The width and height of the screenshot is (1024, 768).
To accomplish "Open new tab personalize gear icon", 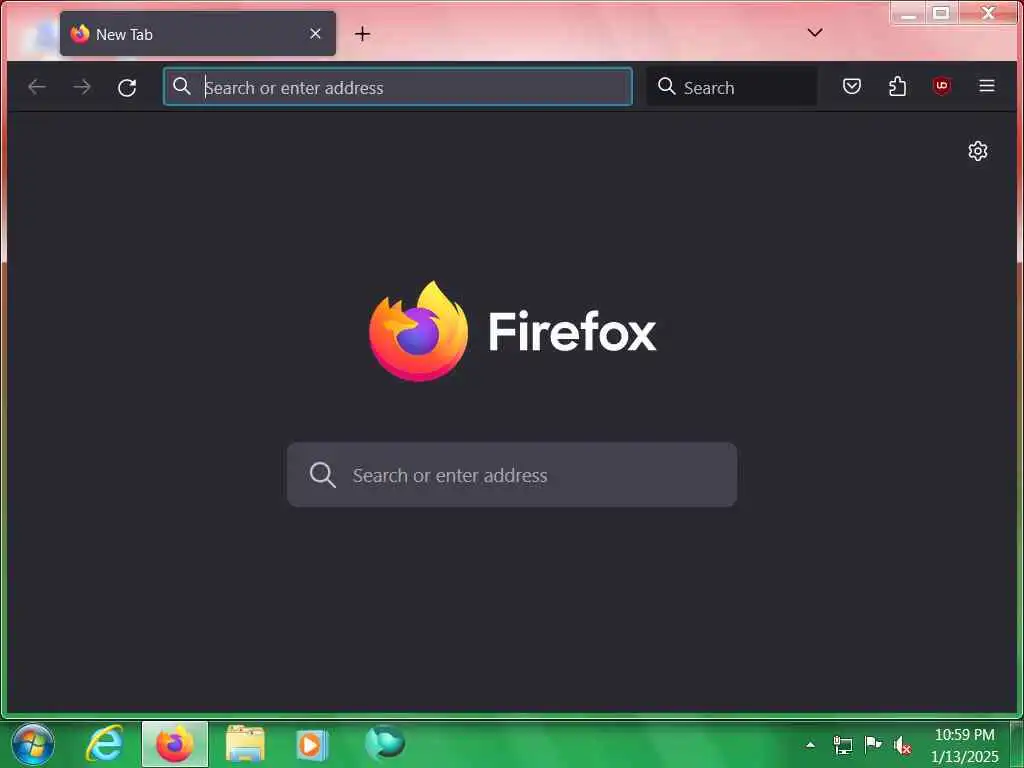I will click(978, 151).
